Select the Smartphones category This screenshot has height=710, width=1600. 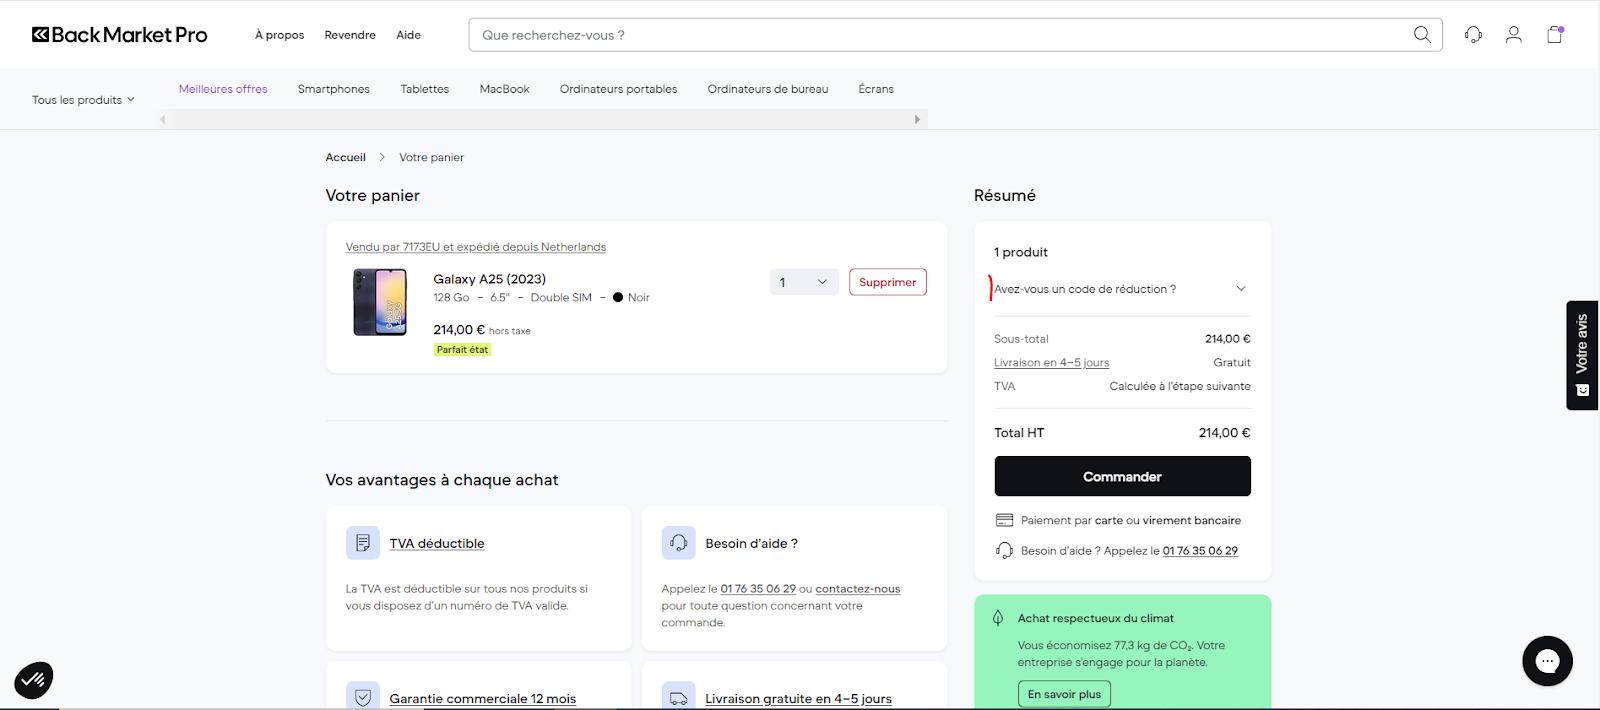pos(334,89)
